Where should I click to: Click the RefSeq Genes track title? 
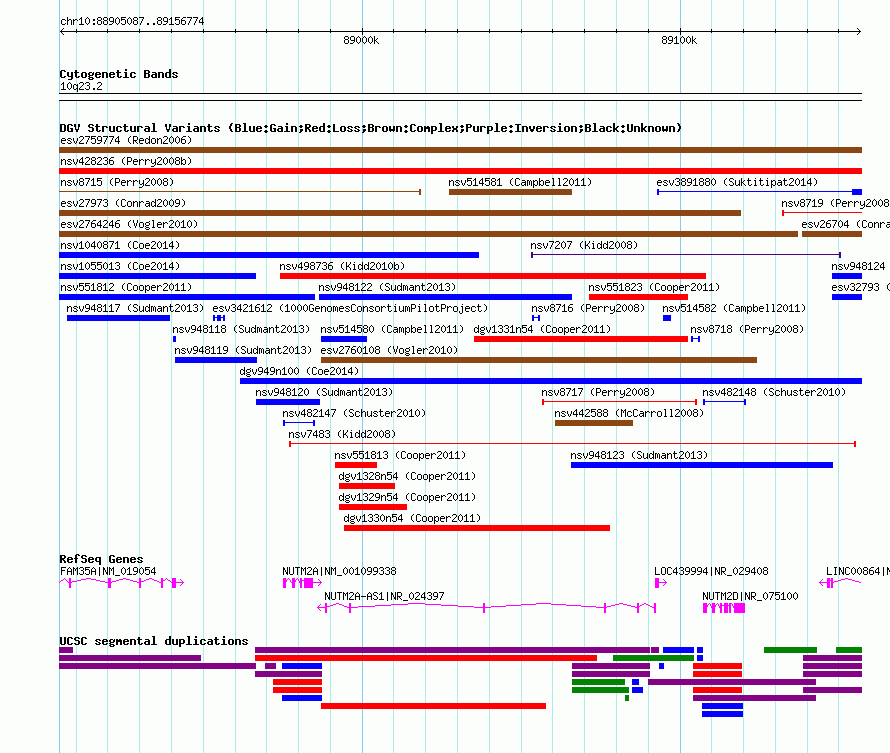[x=101, y=559]
